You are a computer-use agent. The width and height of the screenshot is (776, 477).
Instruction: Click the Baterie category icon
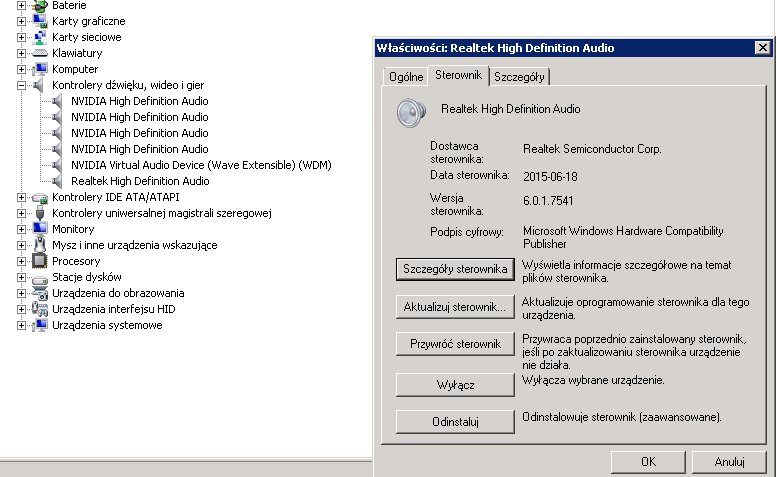[40, 5]
